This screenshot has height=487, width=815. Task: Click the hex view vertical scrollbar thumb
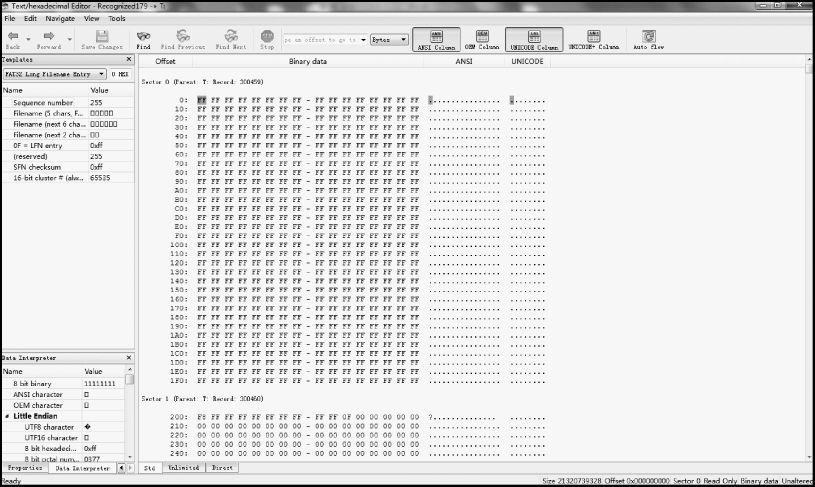pyautogui.click(x=809, y=69)
